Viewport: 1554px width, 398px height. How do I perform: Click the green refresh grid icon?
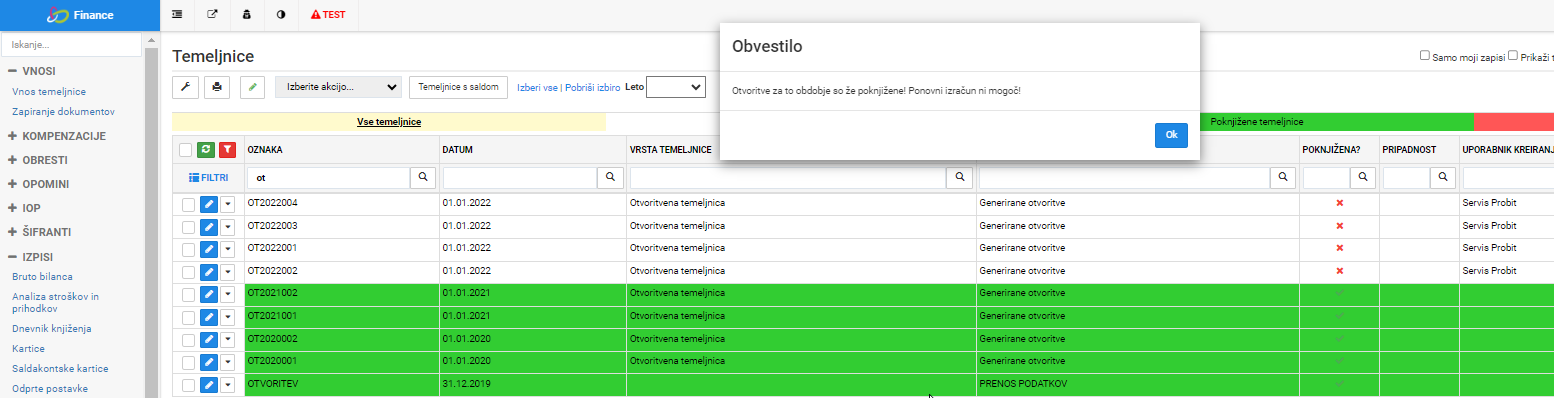(x=206, y=150)
